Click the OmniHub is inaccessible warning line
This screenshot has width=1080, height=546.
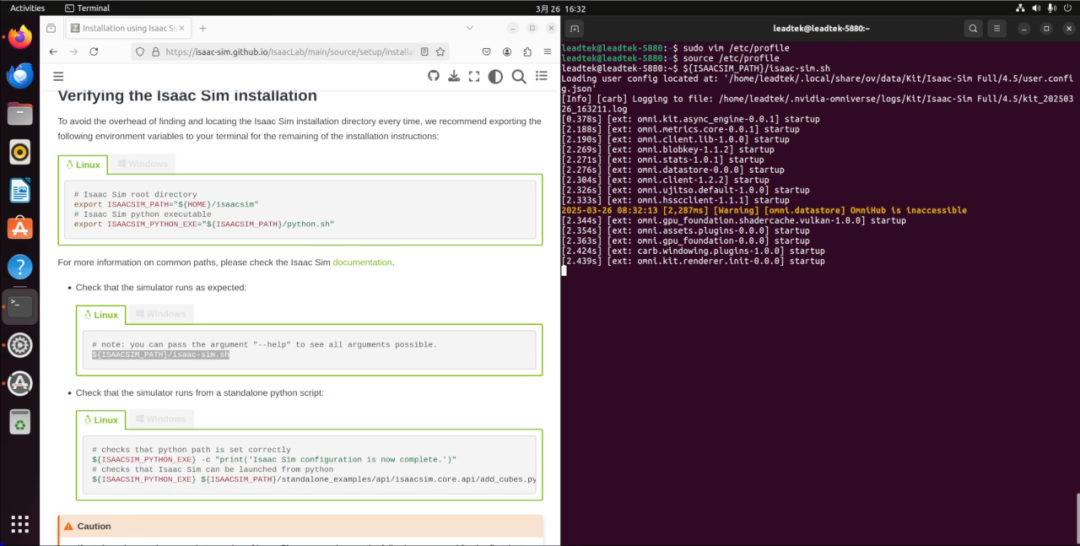(764, 210)
